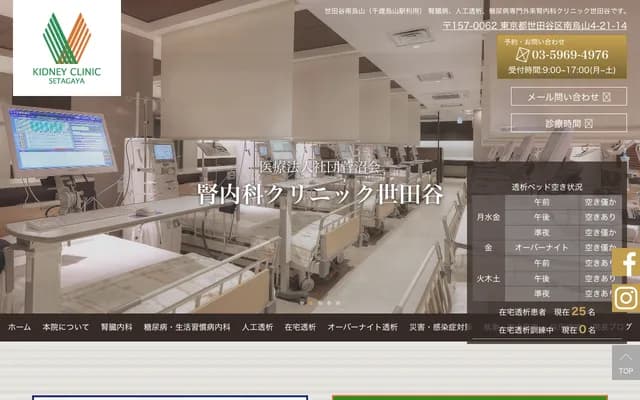This screenshot has width=640, height=400.
Task: Open 本院について menu item
Action: coord(66,327)
